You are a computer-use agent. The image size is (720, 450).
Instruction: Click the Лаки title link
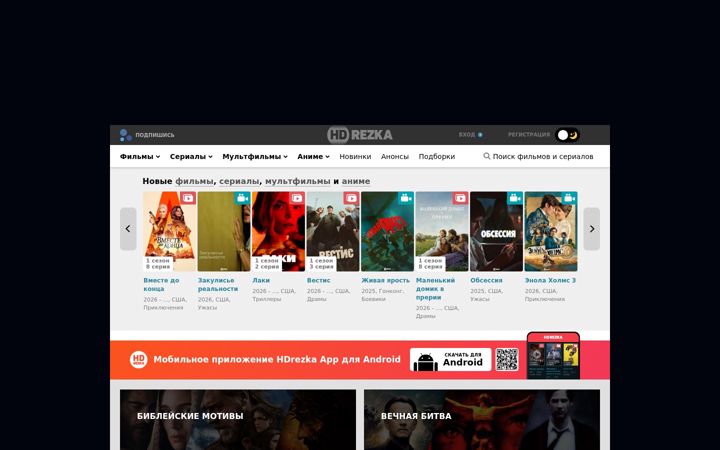(261, 280)
